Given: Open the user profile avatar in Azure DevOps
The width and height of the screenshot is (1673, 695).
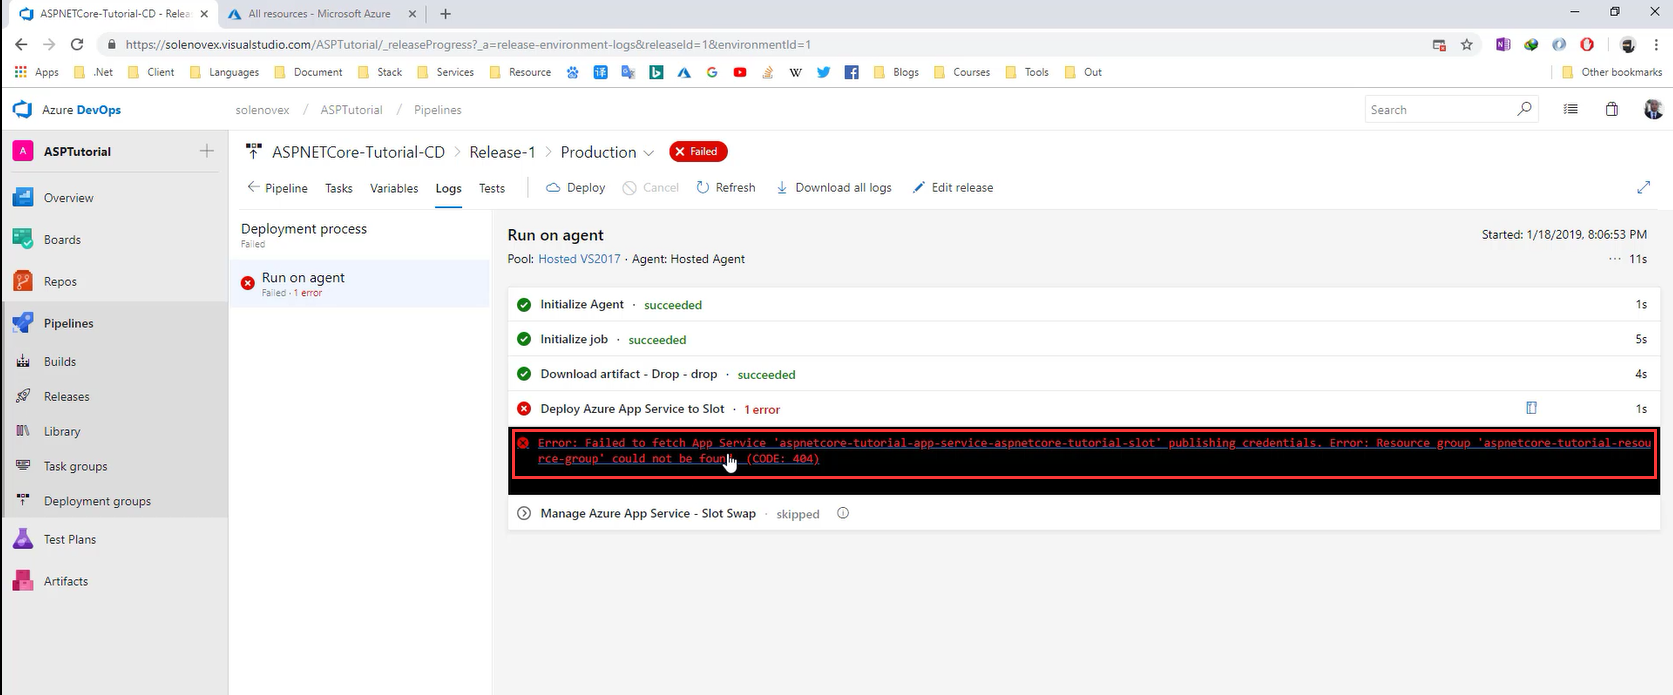Looking at the screenshot, I should (x=1653, y=110).
